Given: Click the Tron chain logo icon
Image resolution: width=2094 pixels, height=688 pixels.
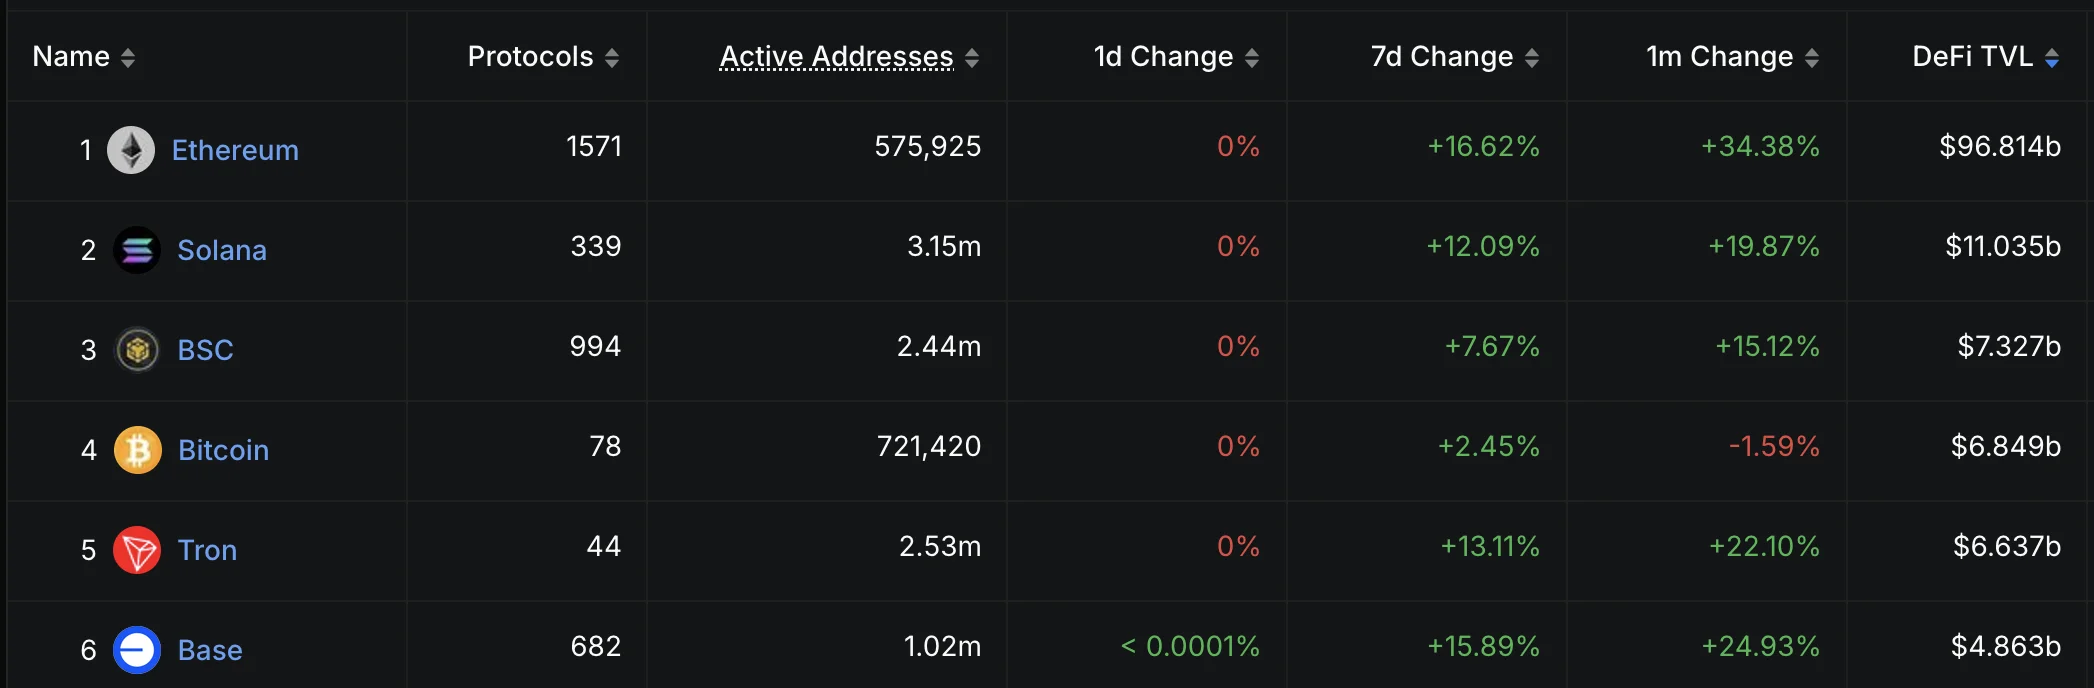Looking at the screenshot, I should click(137, 550).
